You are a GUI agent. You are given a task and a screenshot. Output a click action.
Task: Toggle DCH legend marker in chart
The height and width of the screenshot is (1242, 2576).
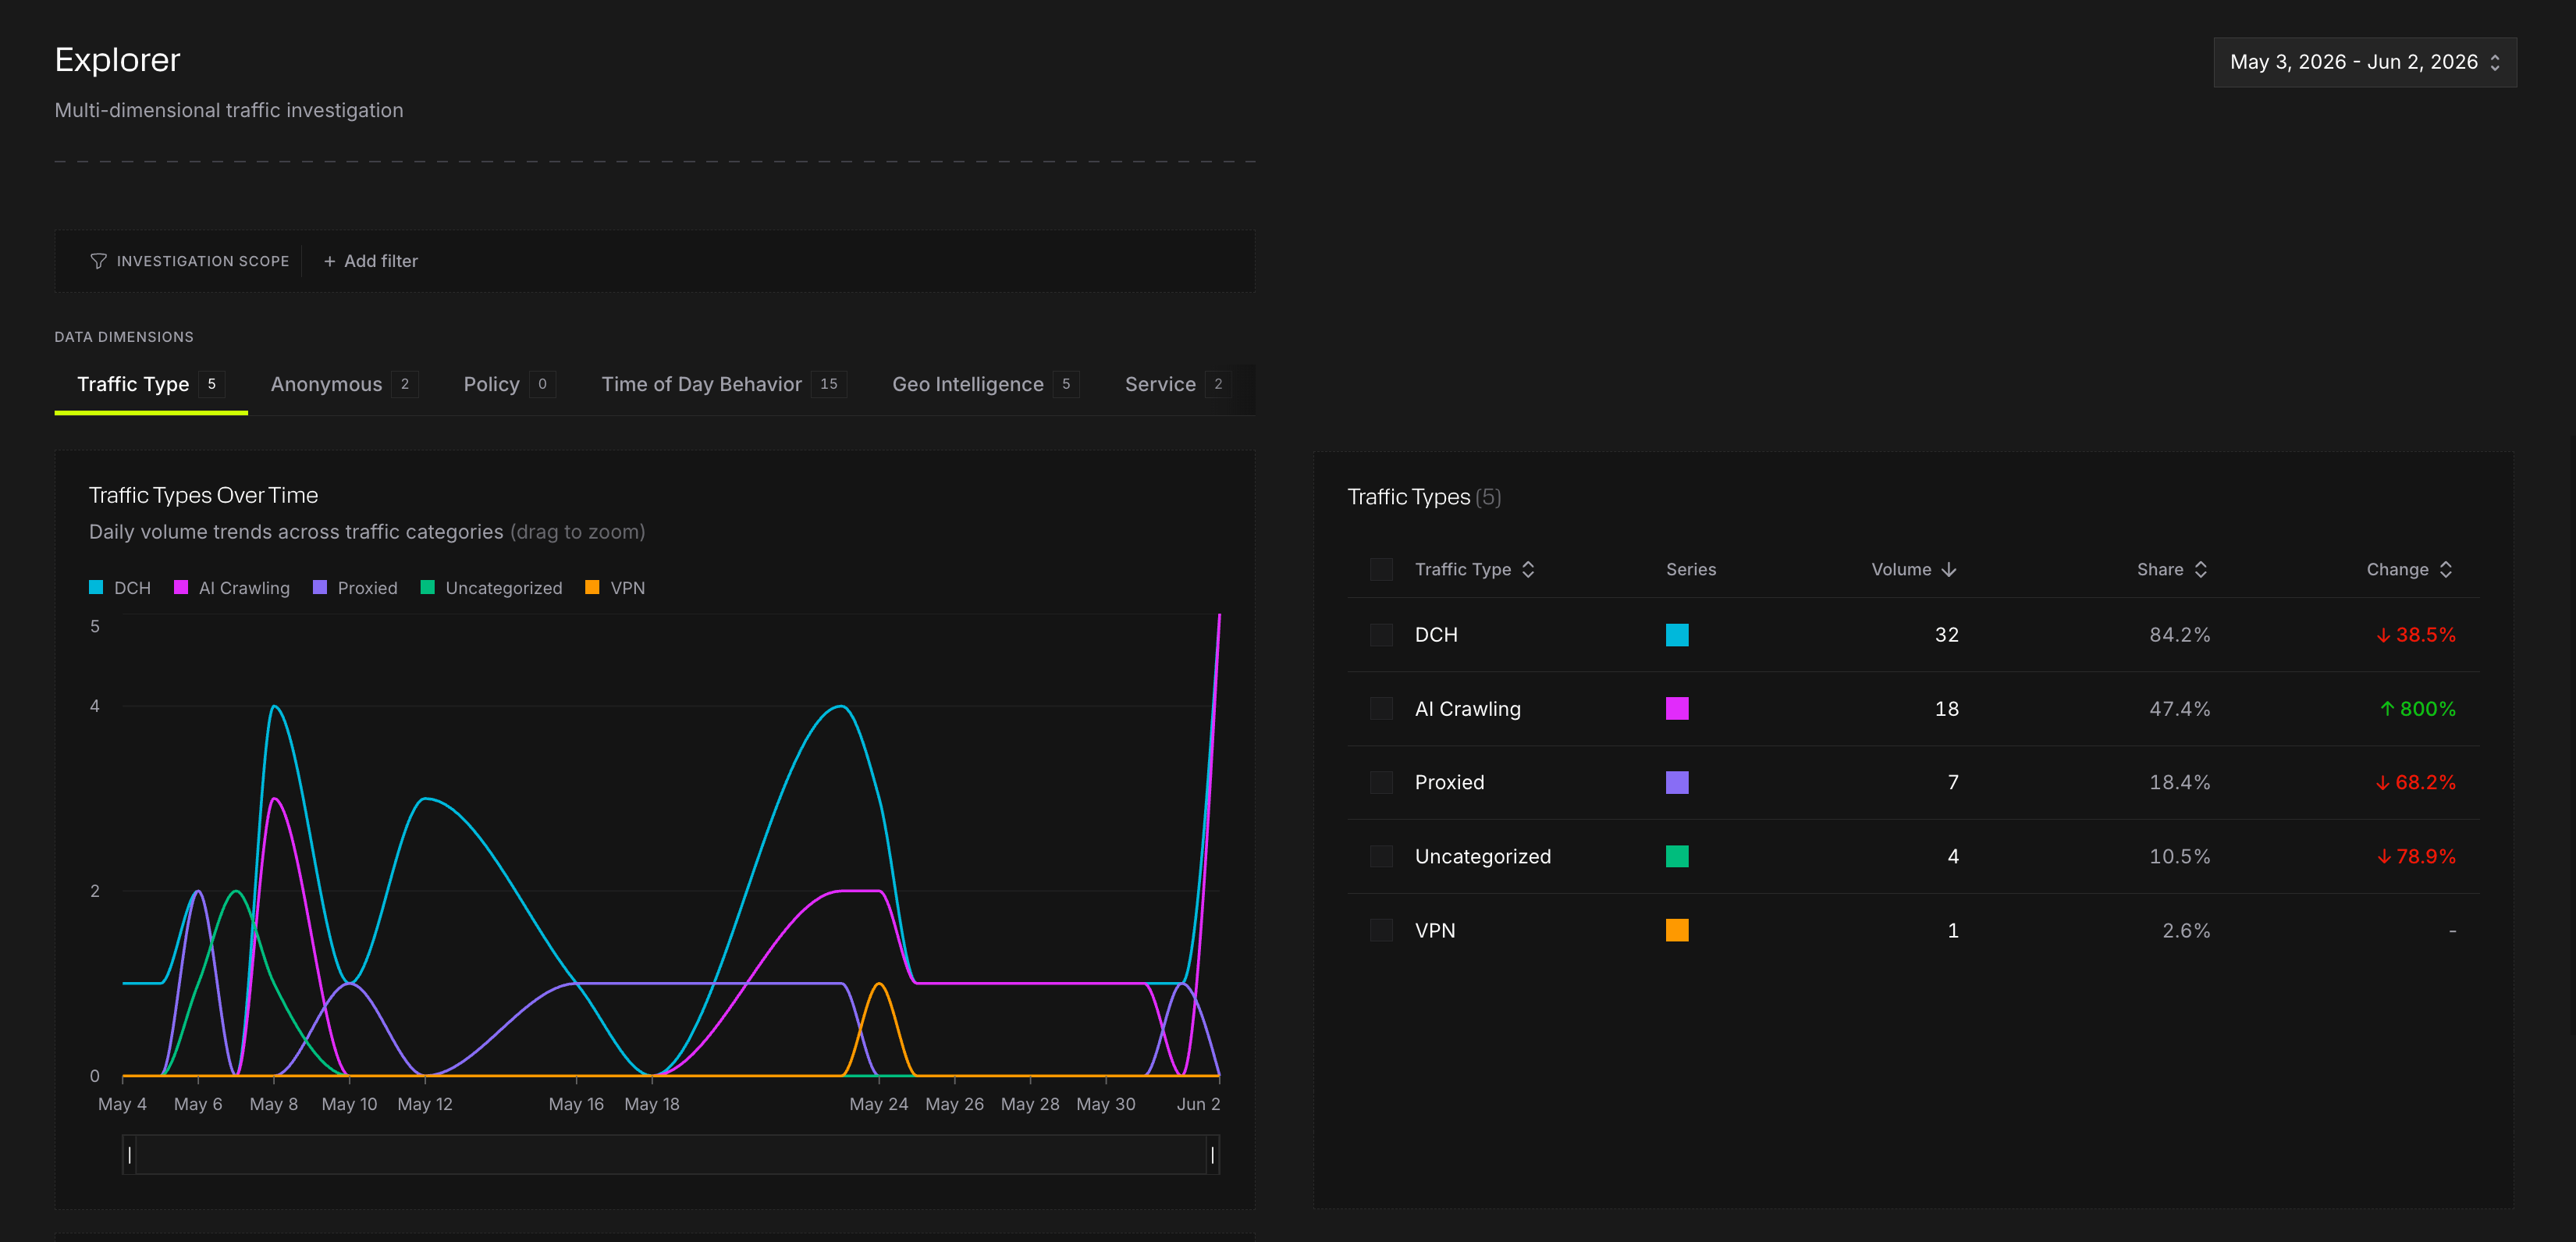[96, 588]
